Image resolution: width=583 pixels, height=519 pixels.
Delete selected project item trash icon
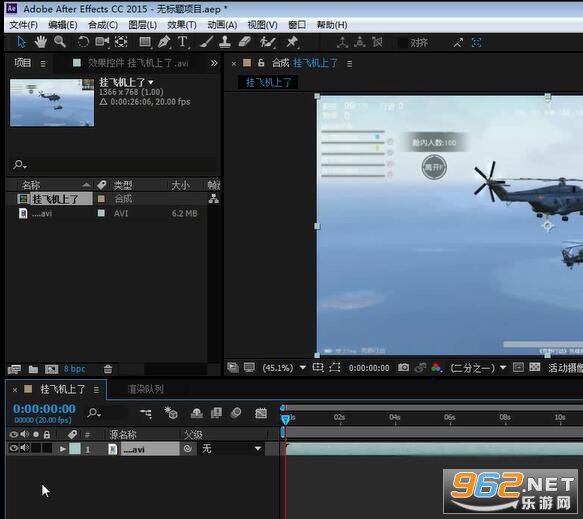(x=108, y=369)
